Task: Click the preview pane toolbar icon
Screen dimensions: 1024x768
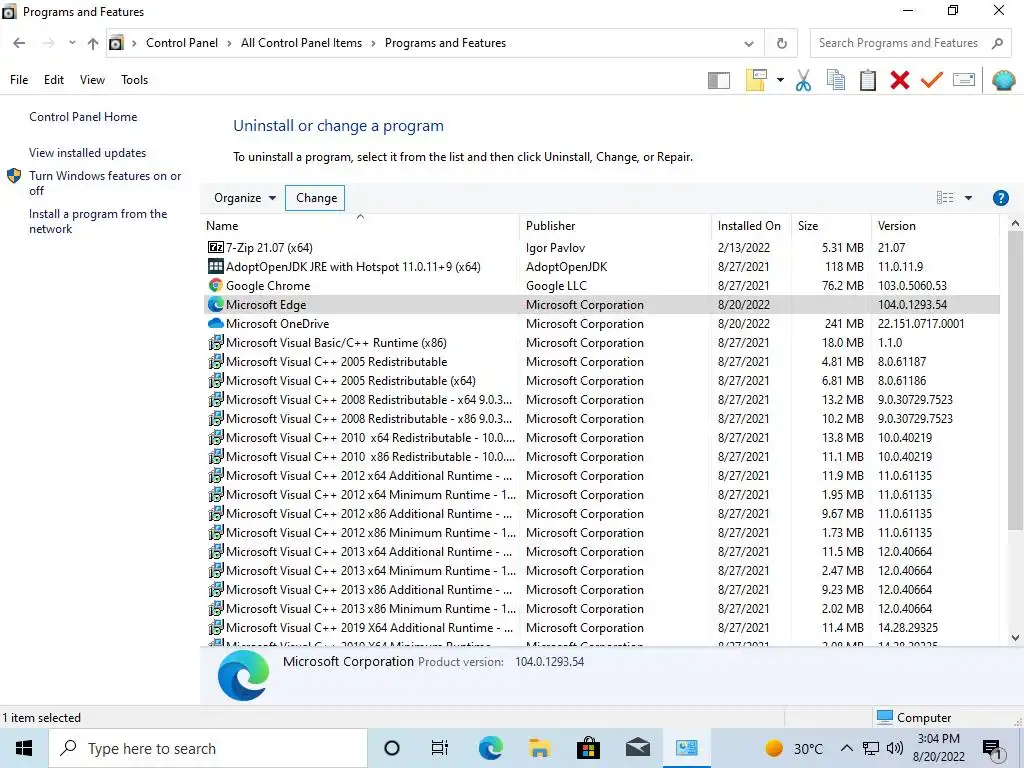Action: (718, 80)
